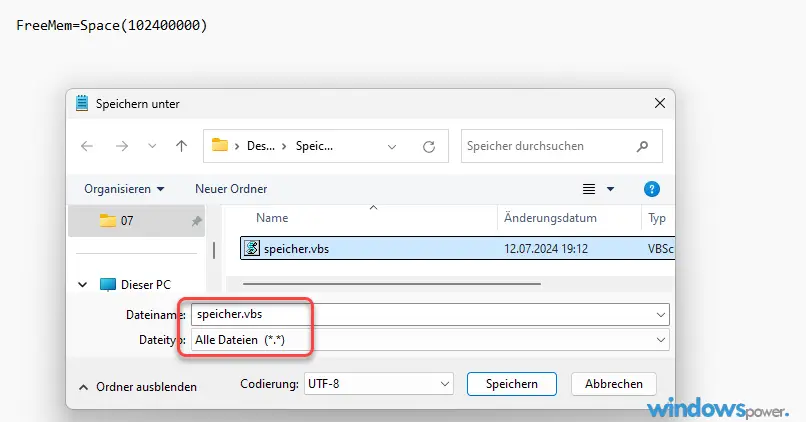This screenshot has width=806, height=422.
Task: Open the Codierung UTF-8 dropdown
Action: point(379,384)
